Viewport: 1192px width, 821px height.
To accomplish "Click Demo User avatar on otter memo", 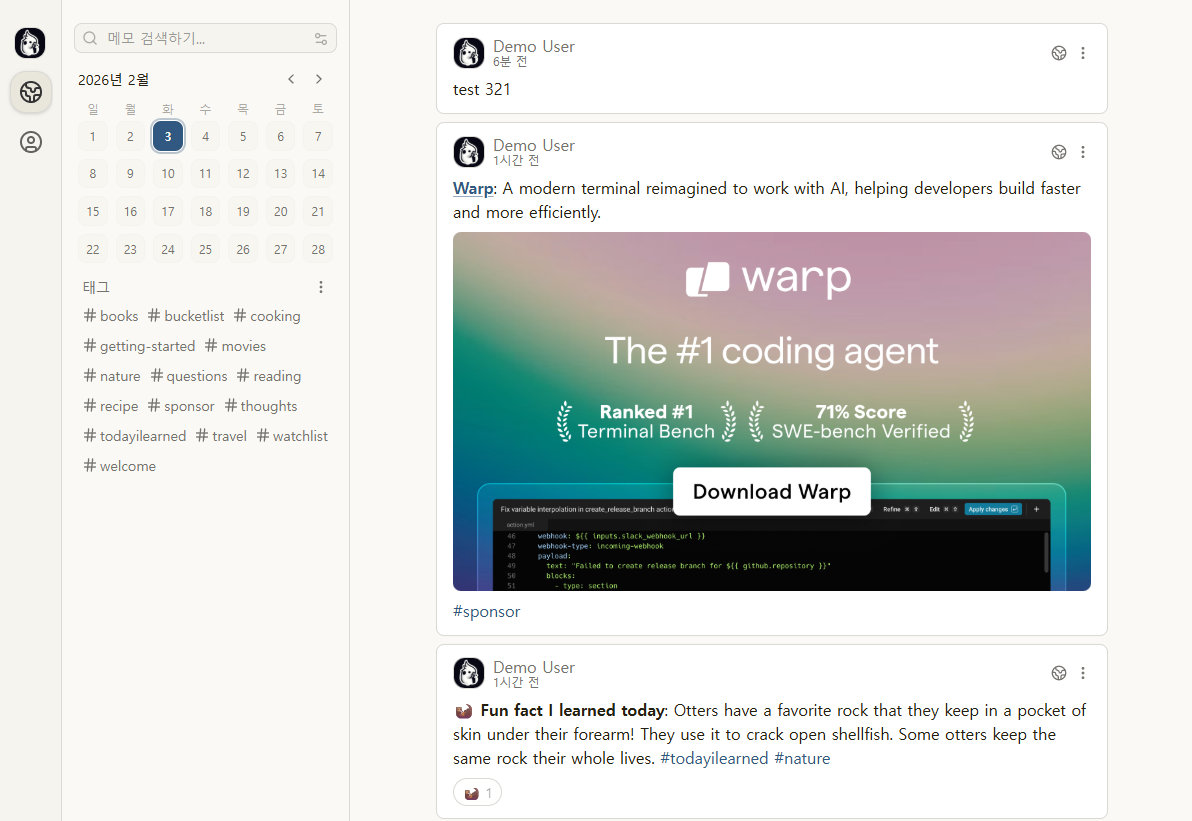I will click(x=469, y=673).
